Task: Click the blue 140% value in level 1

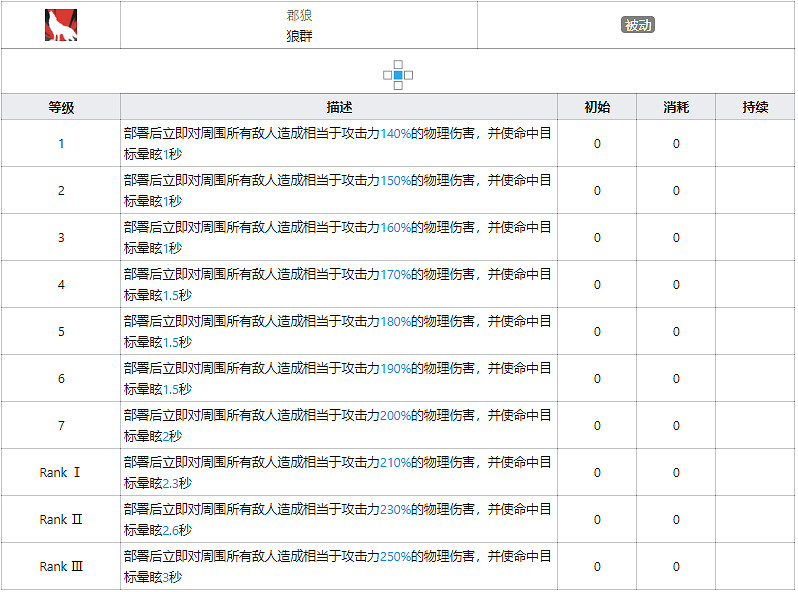Action: (395, 133)
